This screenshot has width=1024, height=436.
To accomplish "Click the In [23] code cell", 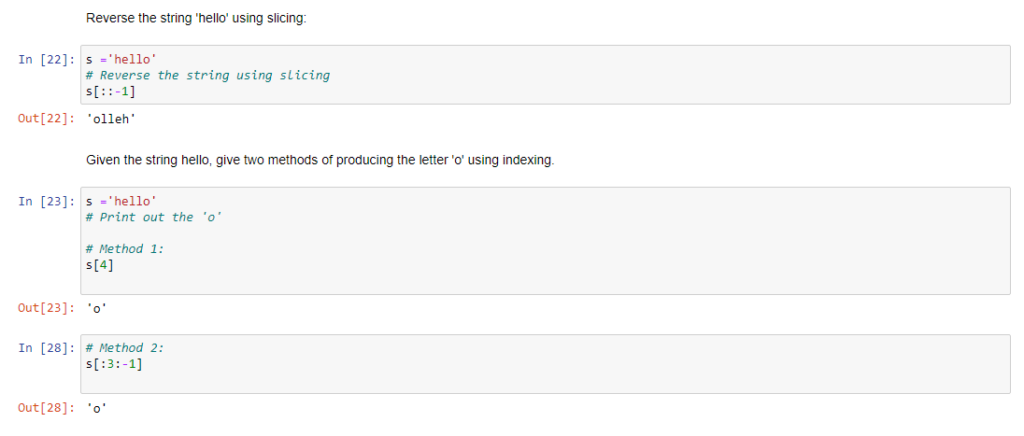I will point(545,241).
